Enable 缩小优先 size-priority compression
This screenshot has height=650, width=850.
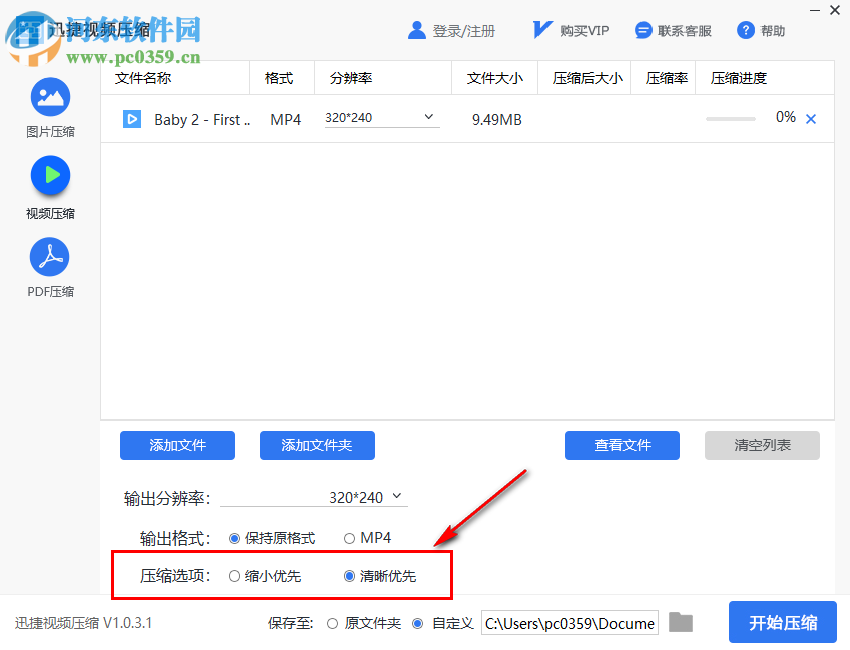[234, 576]
